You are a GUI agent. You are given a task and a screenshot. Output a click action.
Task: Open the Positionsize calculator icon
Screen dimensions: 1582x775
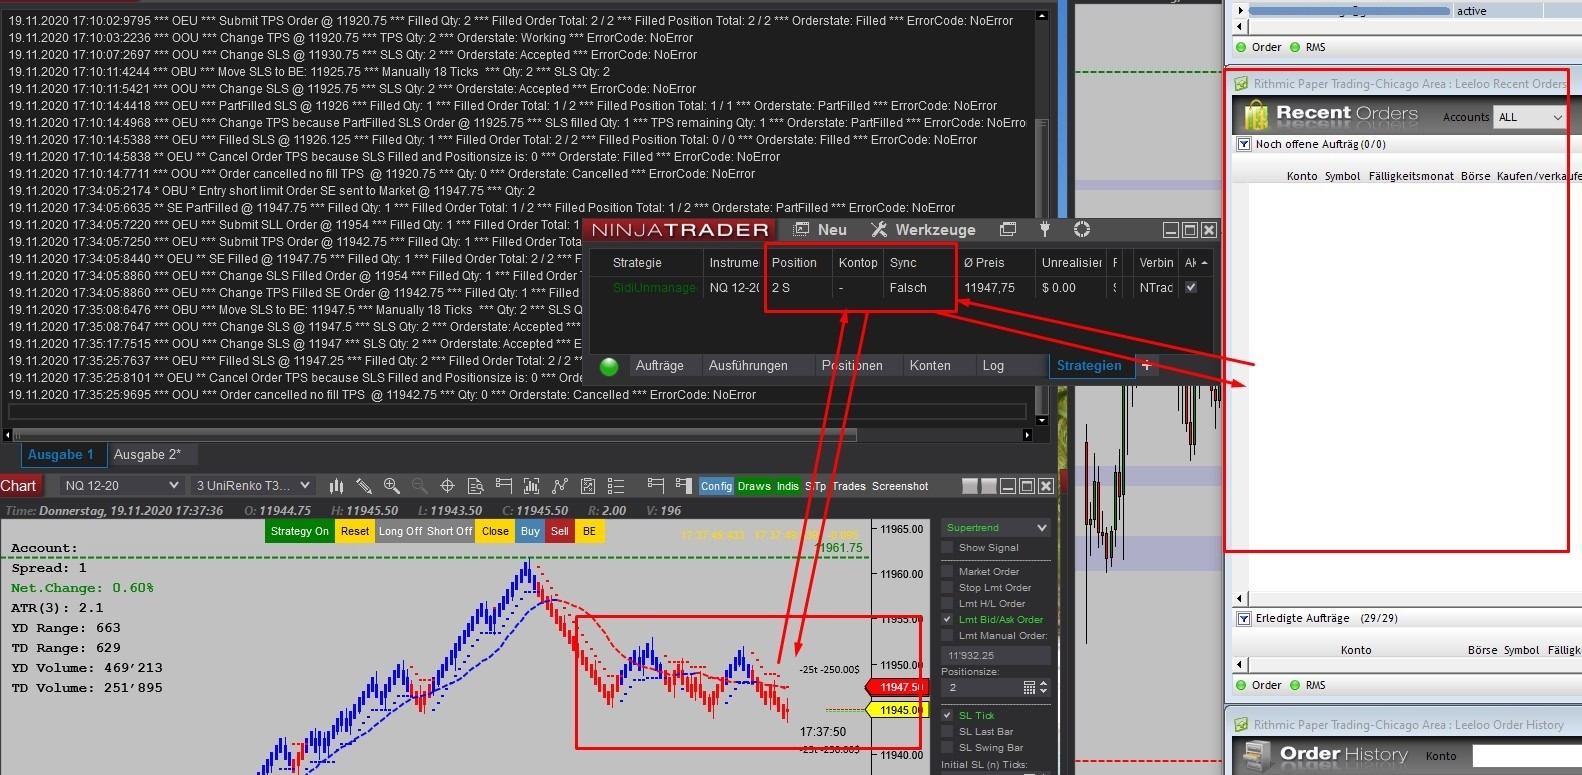(1029, 688)
